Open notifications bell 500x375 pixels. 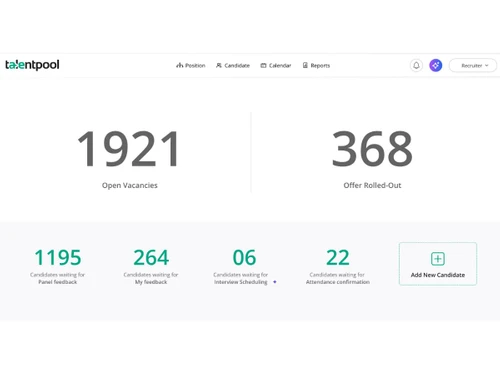pos(416,65)
